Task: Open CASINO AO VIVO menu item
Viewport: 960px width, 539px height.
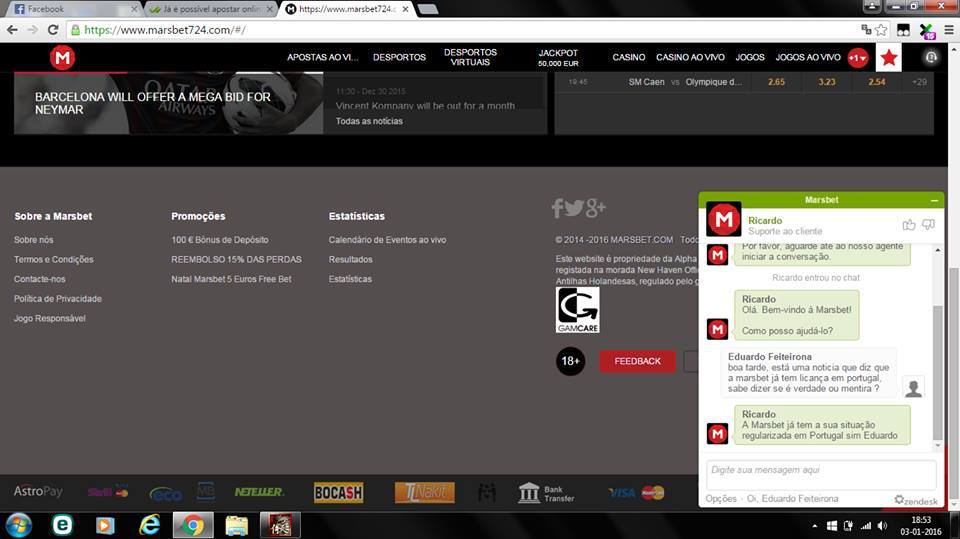Action: tap(690, 58)
